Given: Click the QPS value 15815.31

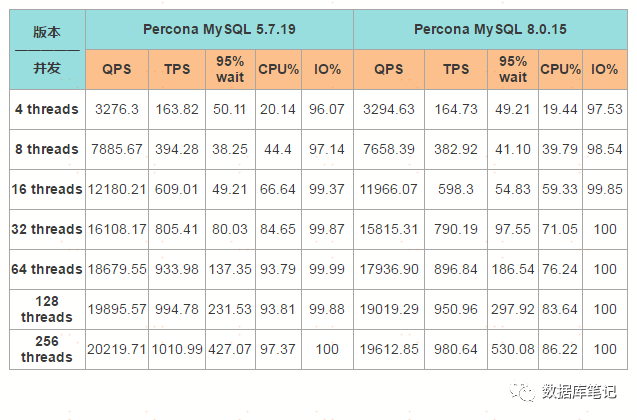Looking at the screenshot, I should coord(388,229).
